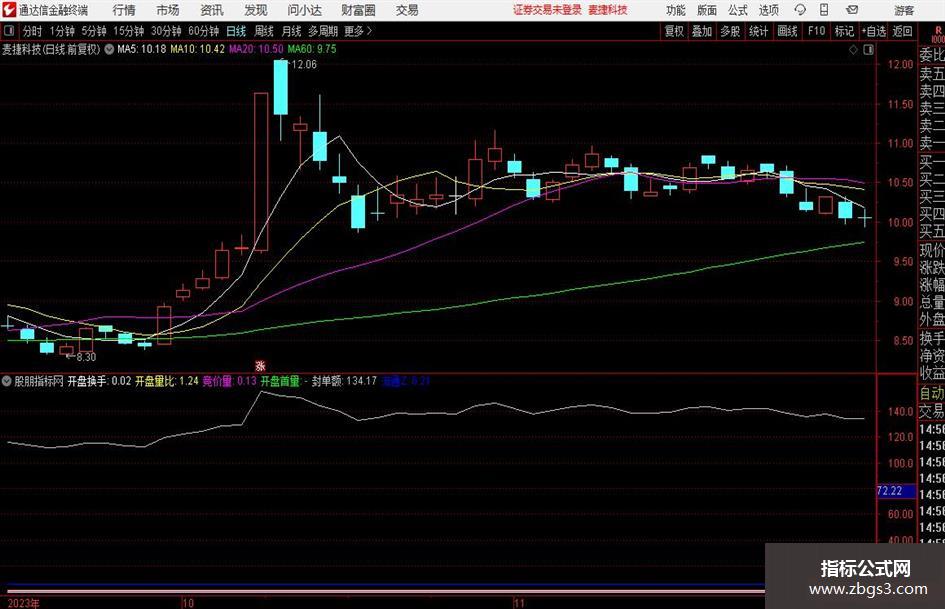Click the 开盘换手: 0.02 value

[x=99, y=381]
